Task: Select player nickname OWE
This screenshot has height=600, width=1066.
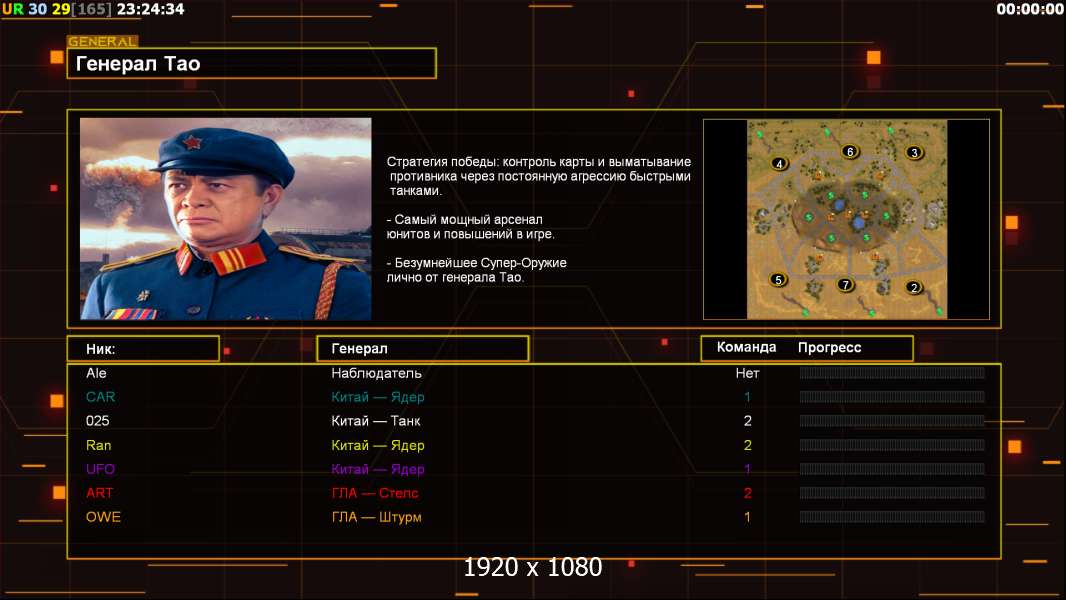Action: (103, 517)
